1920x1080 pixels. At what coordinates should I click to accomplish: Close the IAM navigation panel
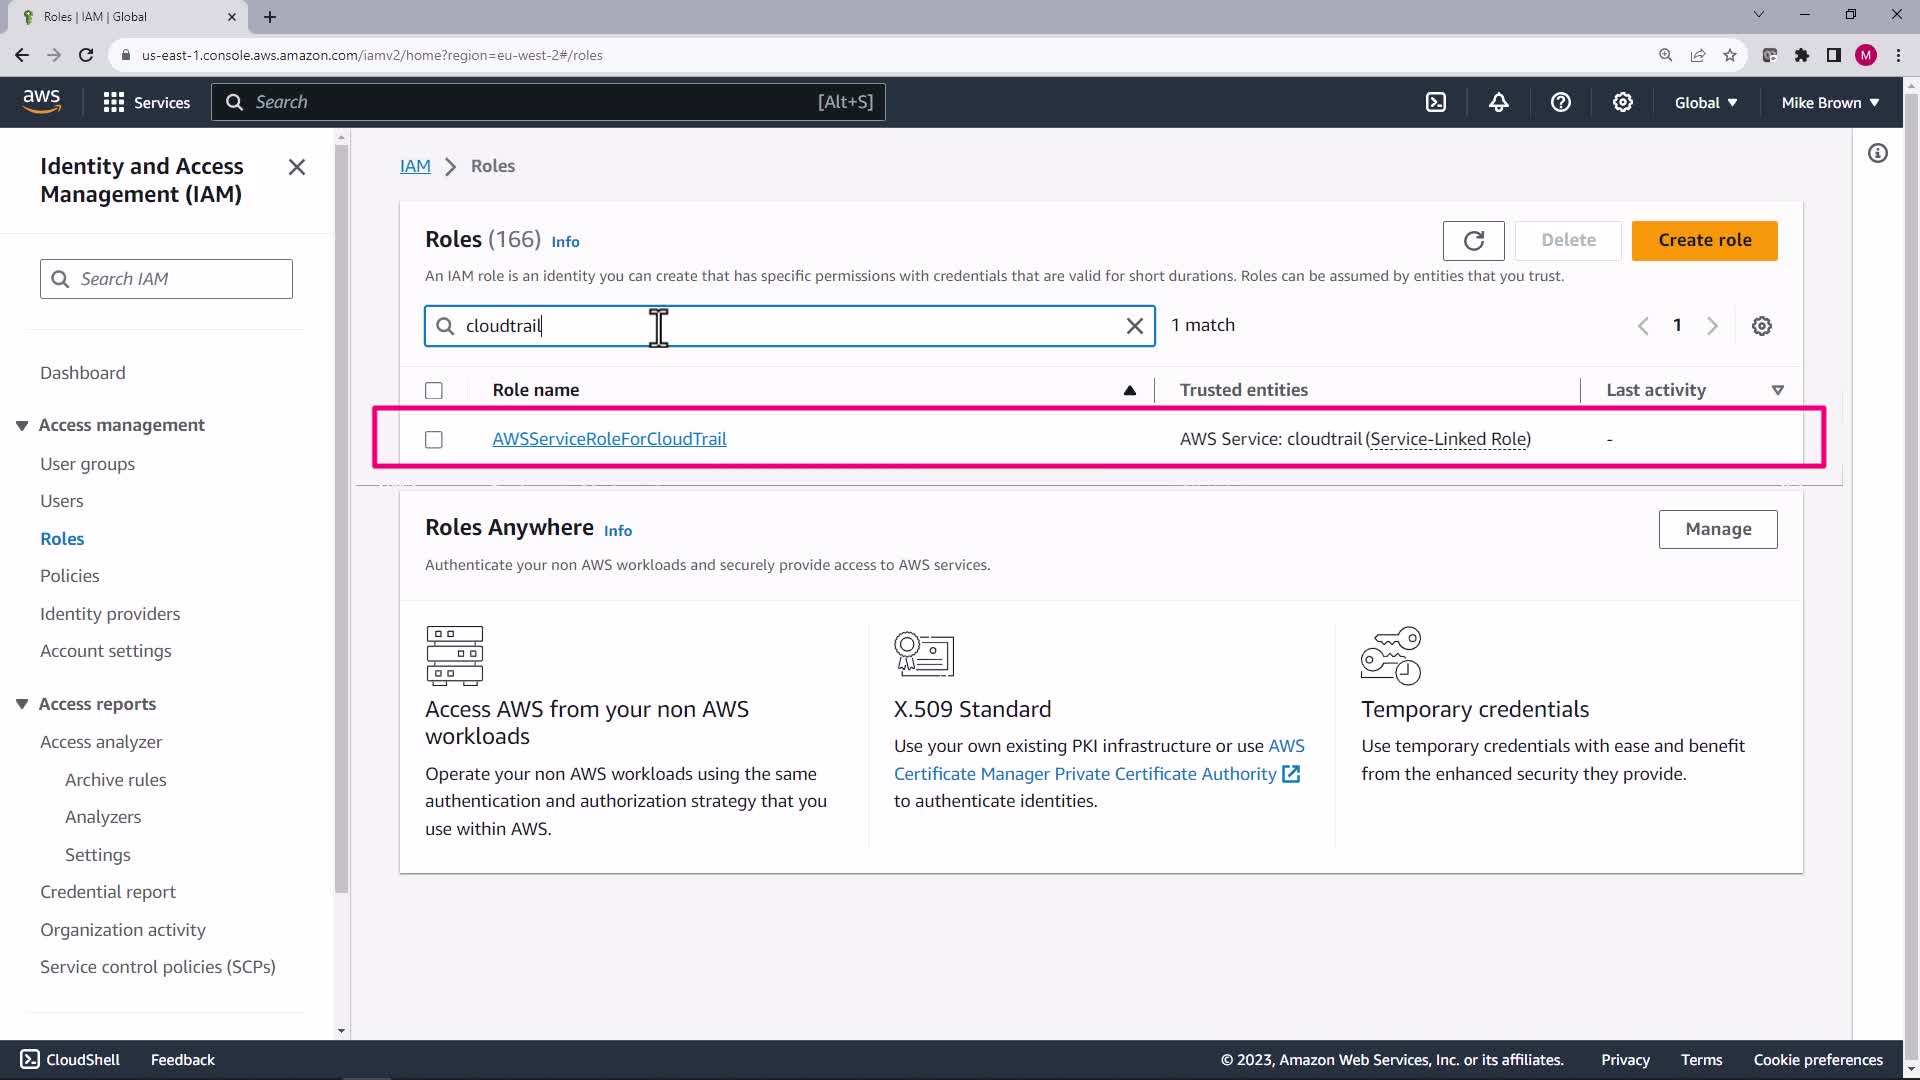point(297,167)
